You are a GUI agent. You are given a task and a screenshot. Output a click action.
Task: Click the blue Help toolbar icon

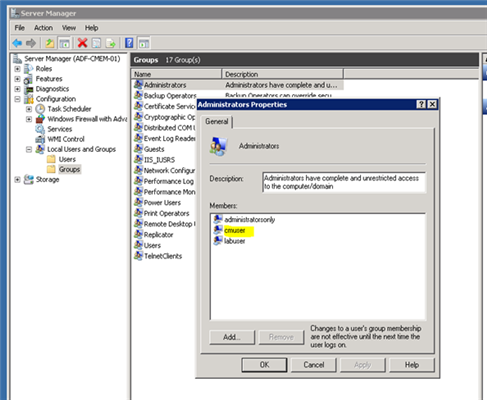click(x=129, y=43)
